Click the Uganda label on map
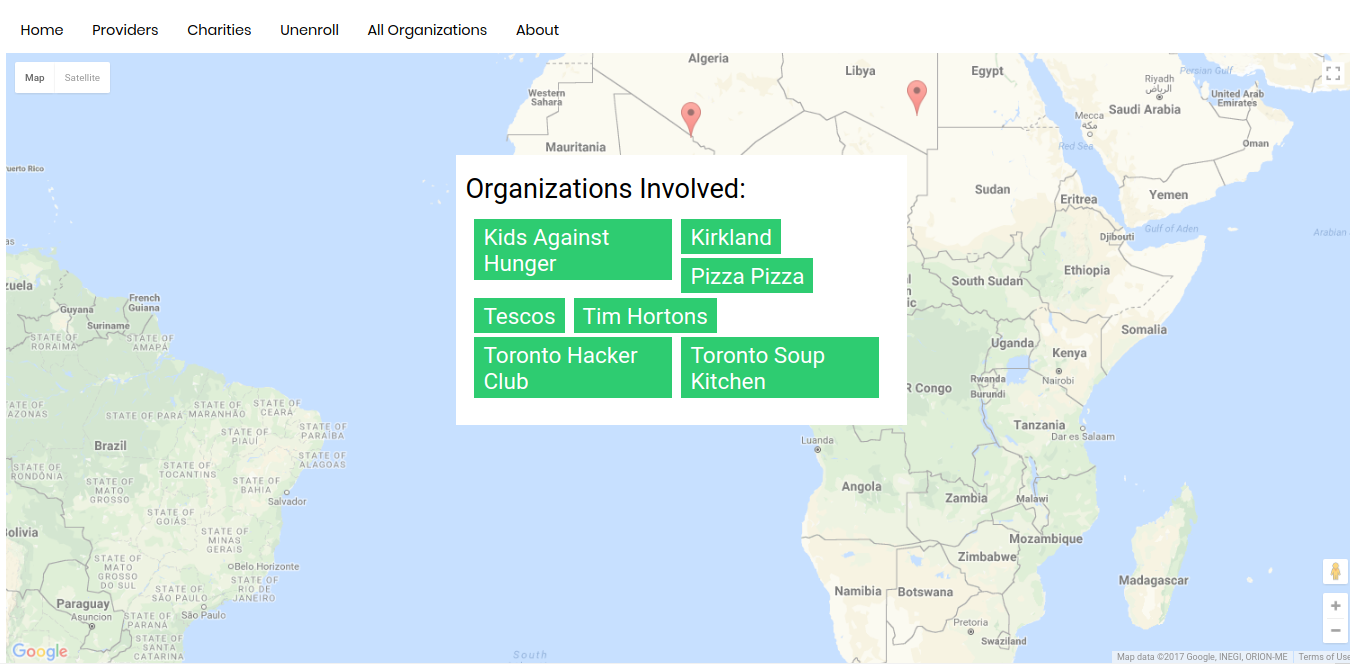Image resolution: width=1350 pixels, height=664 pixels. (x=1012, y=343)
